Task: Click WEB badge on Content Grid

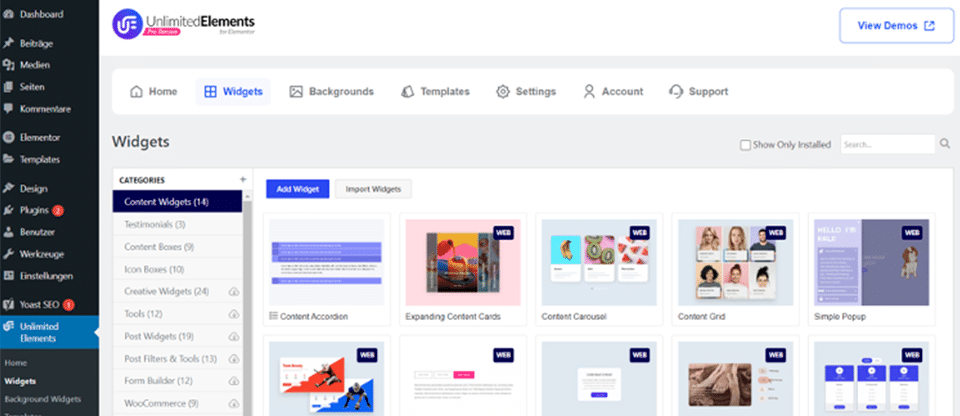Action: pyautogui.click(x=776, y=233)
